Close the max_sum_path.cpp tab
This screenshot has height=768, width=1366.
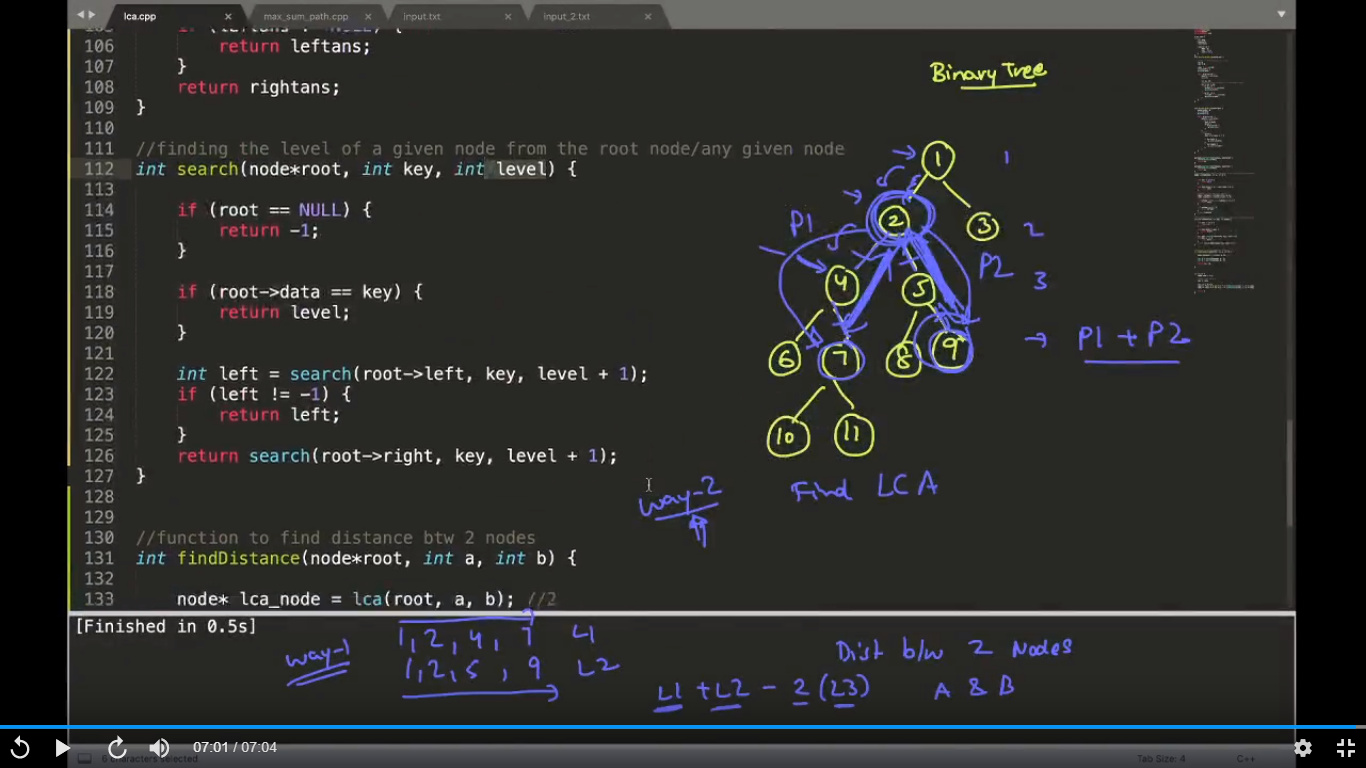pyautogui.click(x=368, y=16)
